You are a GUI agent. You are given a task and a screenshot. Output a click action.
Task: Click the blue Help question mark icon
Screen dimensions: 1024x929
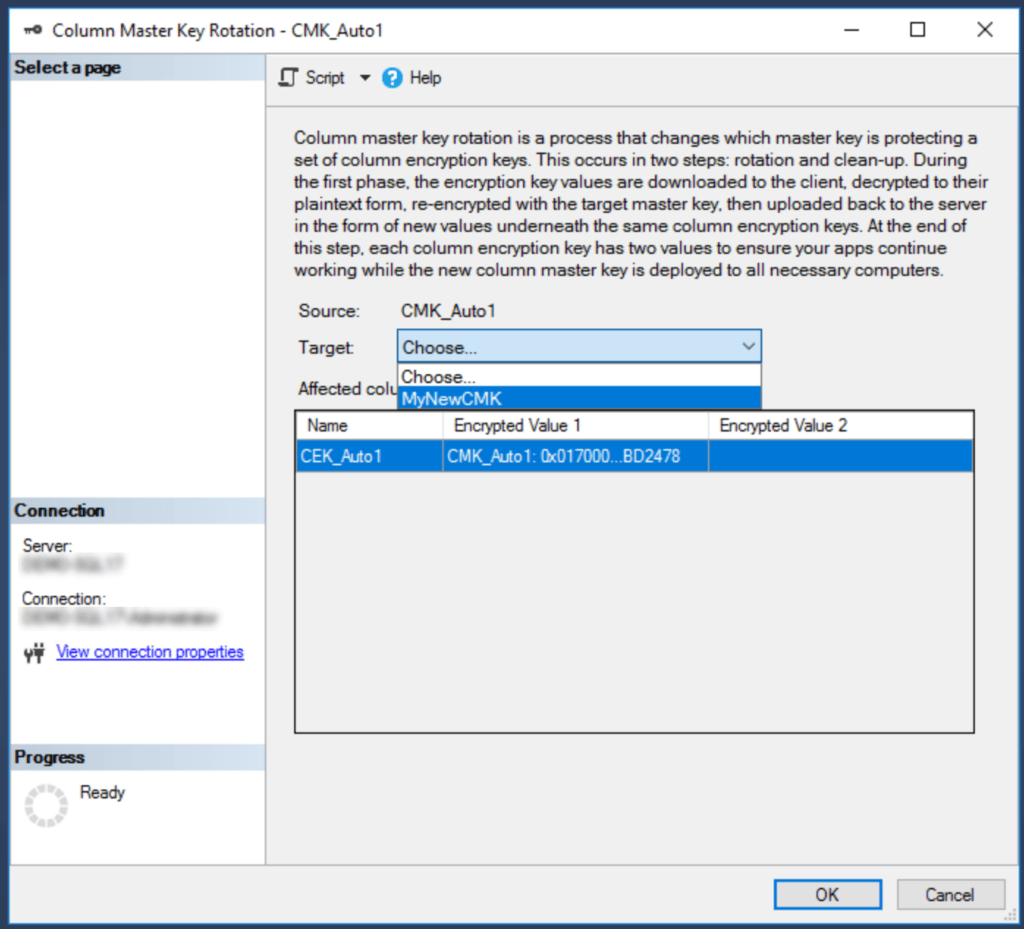point(392,78)
